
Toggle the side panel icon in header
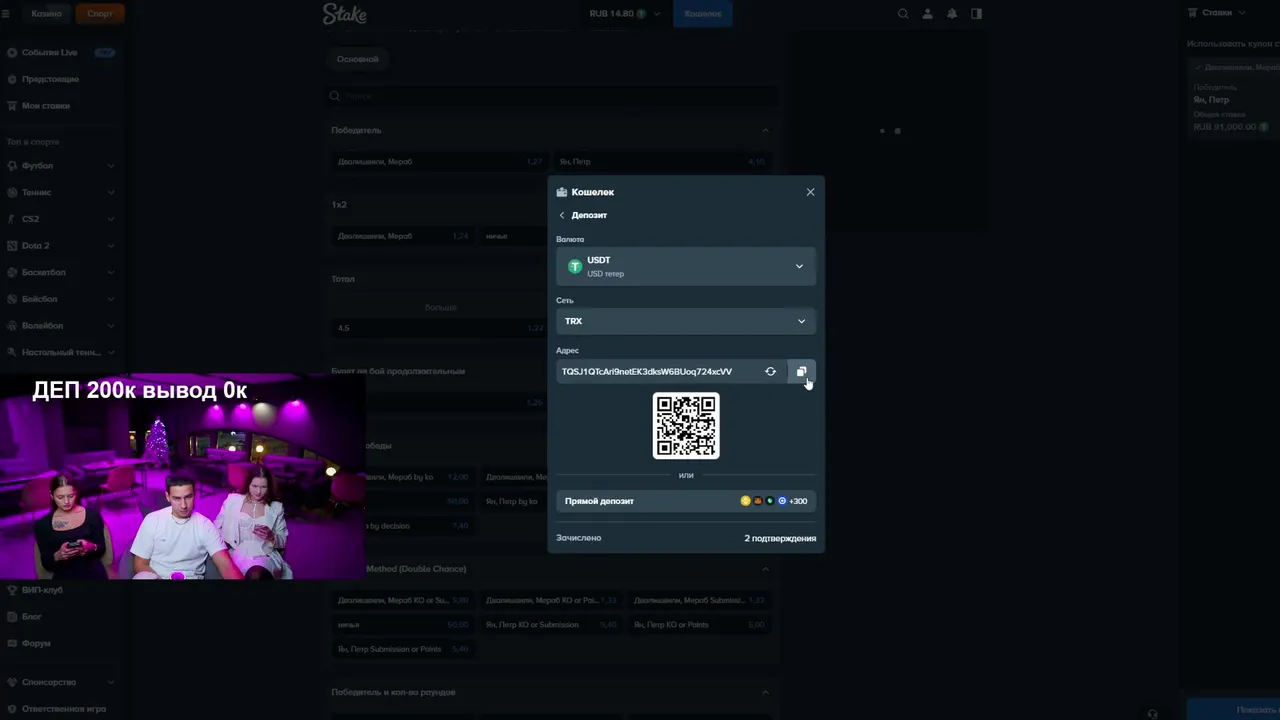[x=977, y=14]
